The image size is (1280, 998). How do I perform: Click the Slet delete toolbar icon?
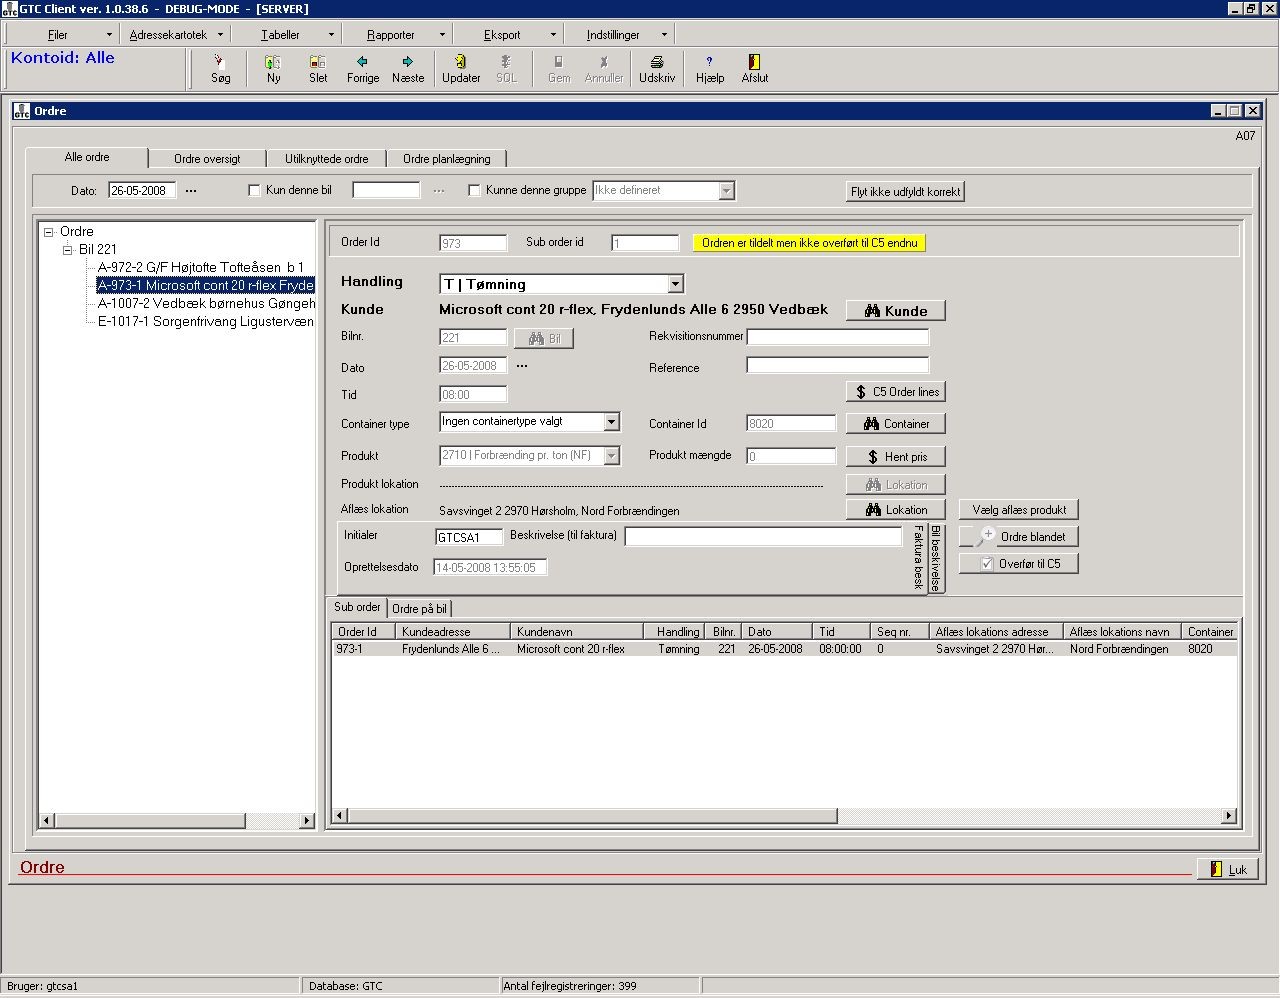318,69
